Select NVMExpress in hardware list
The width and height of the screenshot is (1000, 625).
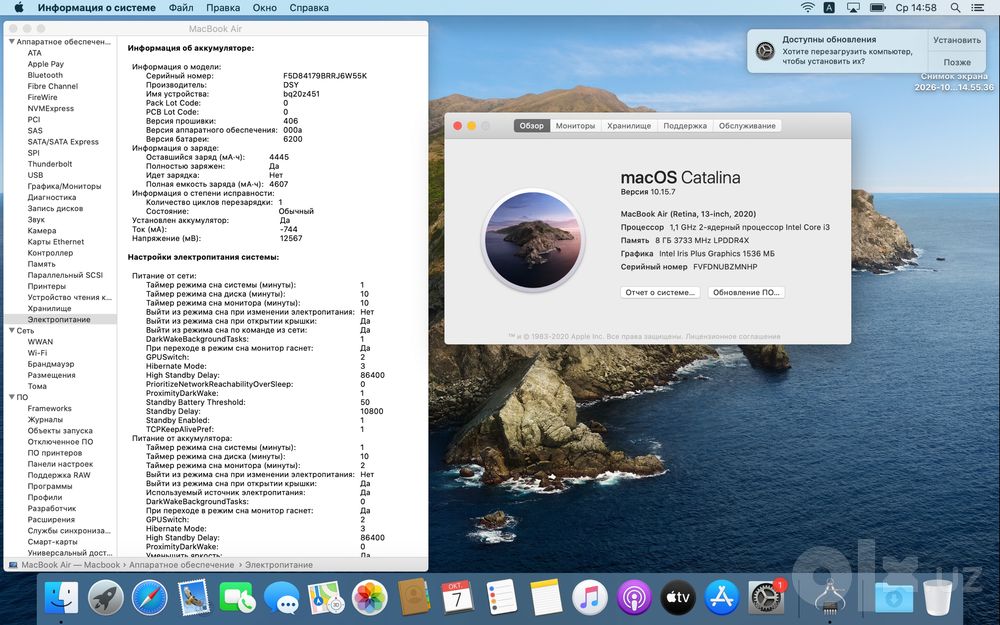click(x=50, y=108)
